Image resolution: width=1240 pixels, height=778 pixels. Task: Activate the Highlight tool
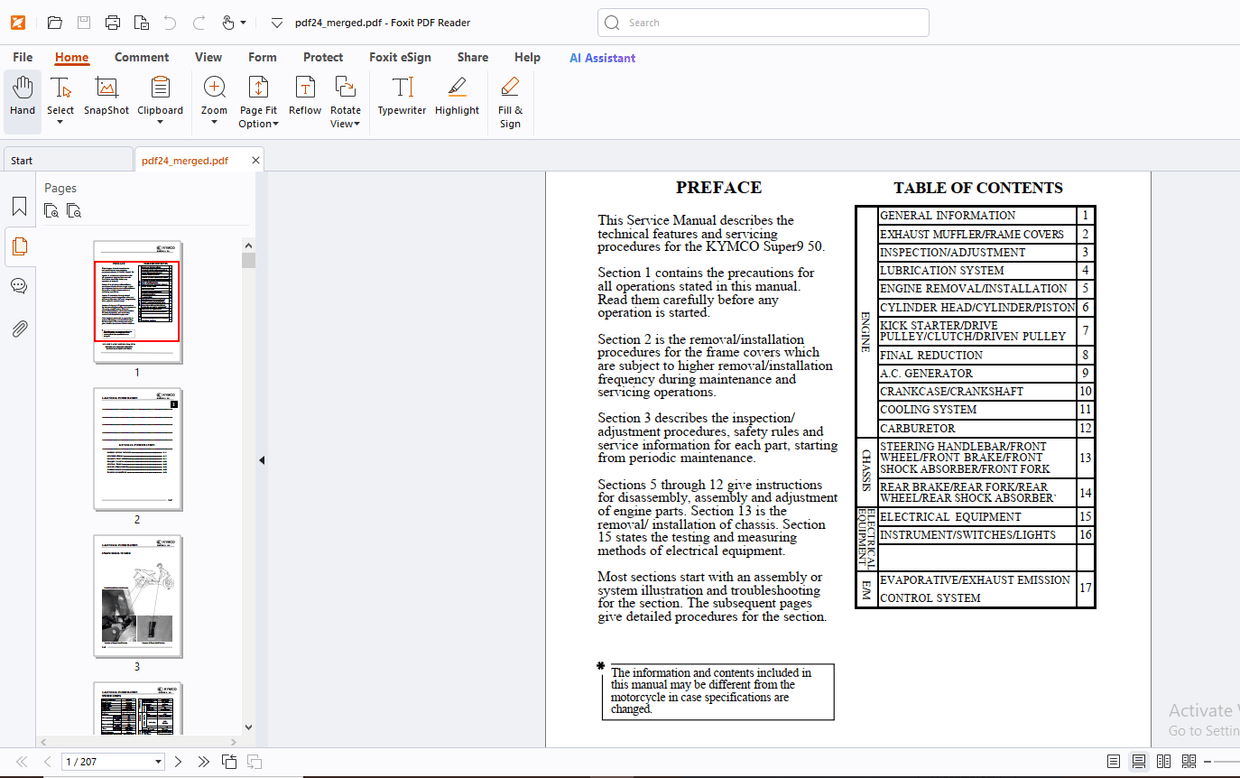(457, 97)
